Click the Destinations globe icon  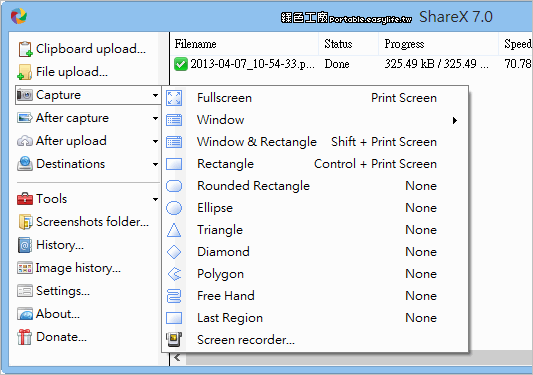25,164
